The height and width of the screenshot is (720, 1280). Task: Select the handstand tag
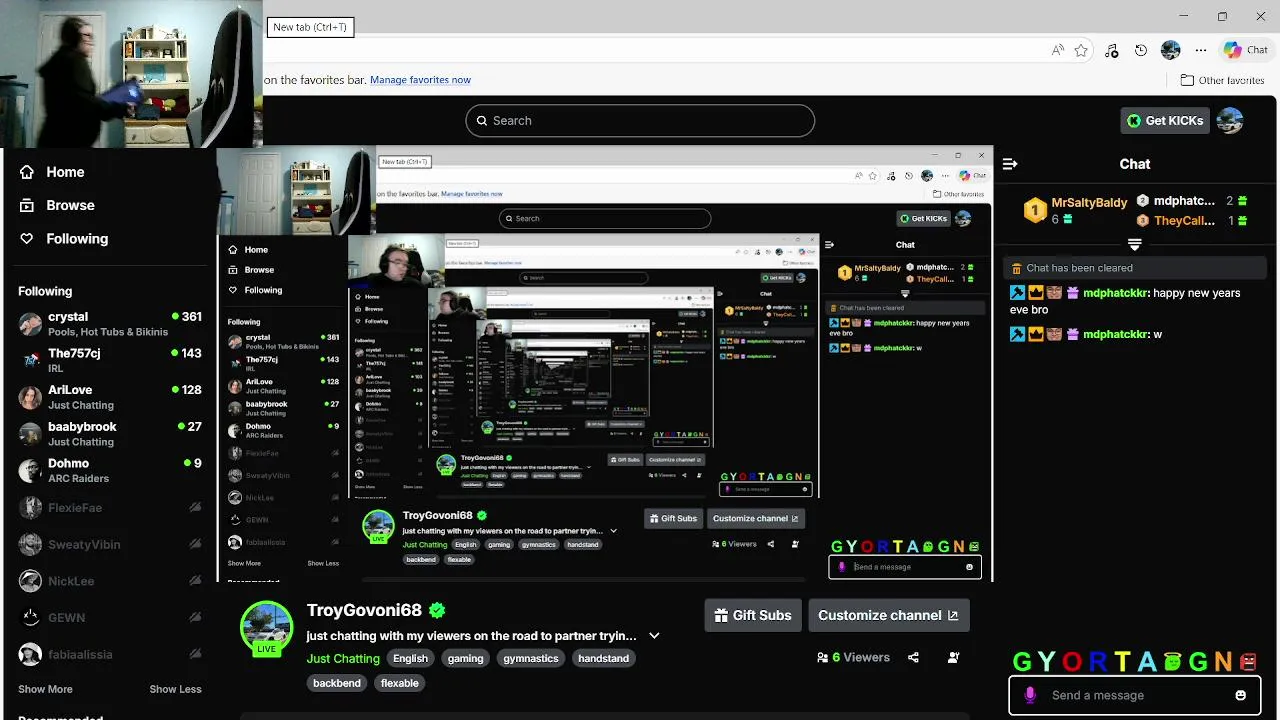(x=603, y=658)
